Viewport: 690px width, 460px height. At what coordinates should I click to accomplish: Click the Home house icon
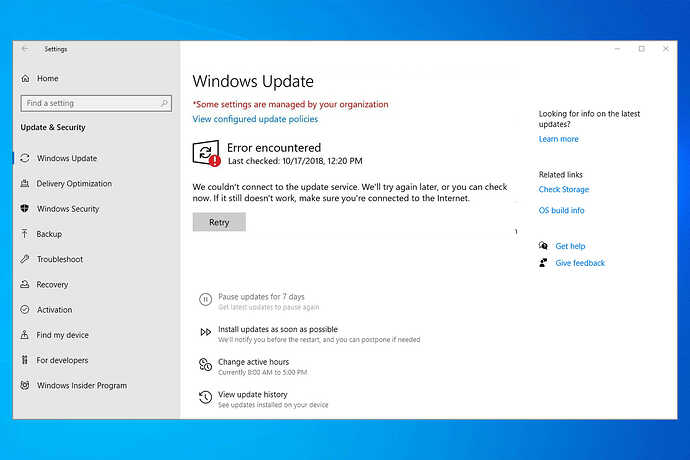click(x=26, y=78)
